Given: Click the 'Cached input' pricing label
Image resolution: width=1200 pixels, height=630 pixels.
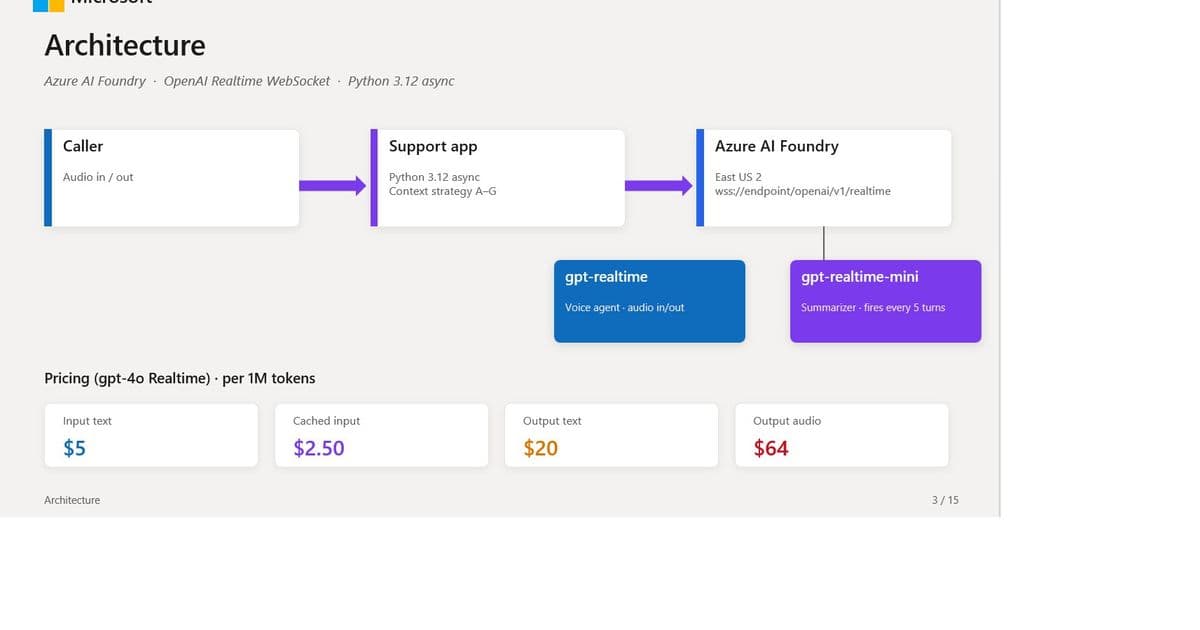Looking at the screenshot, I should (326, 421).
